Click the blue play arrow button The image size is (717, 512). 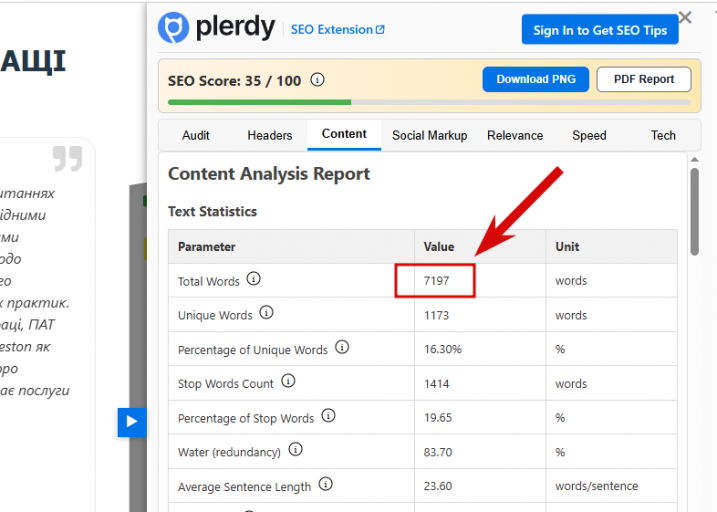pos(132,422)
